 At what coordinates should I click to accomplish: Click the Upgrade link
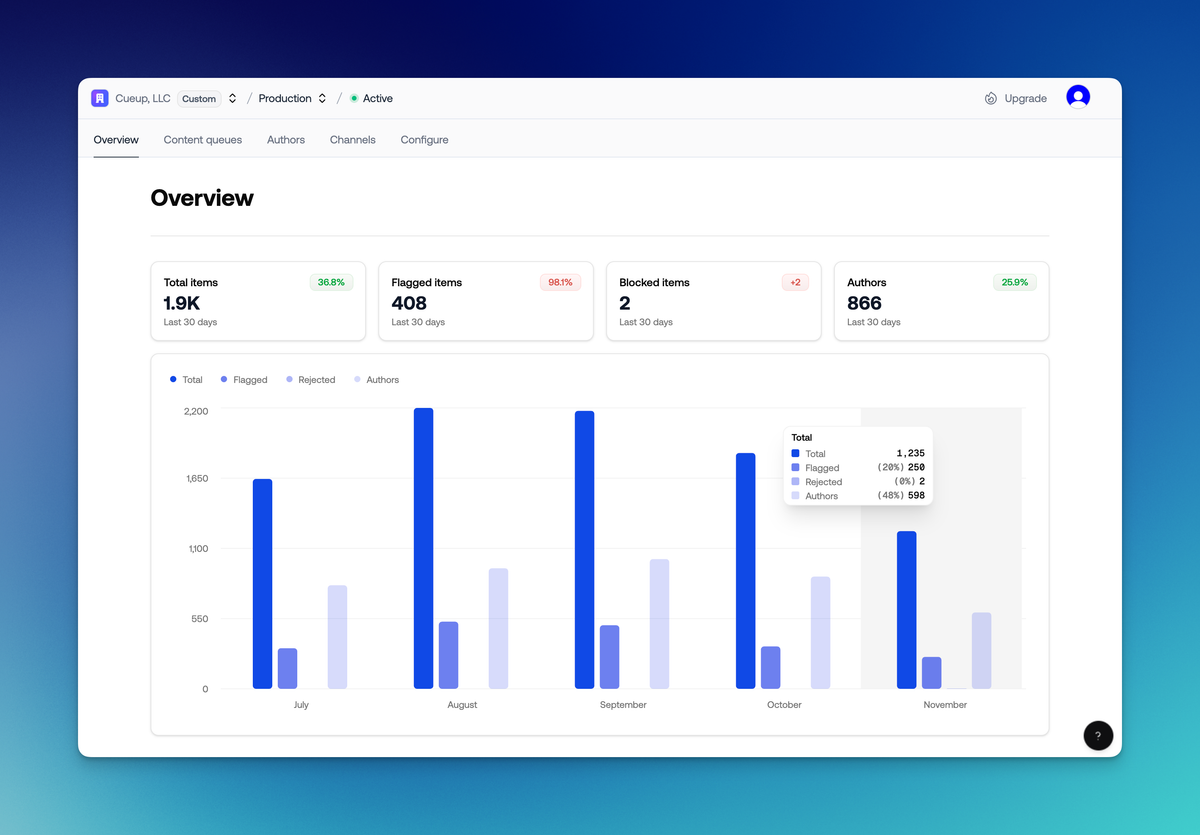coord(1025,97)
